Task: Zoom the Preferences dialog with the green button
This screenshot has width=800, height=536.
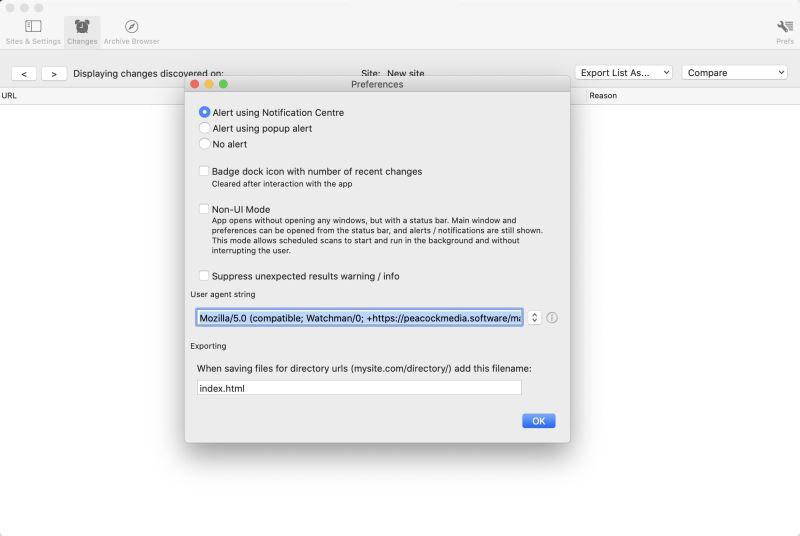Action: point(223,84)
